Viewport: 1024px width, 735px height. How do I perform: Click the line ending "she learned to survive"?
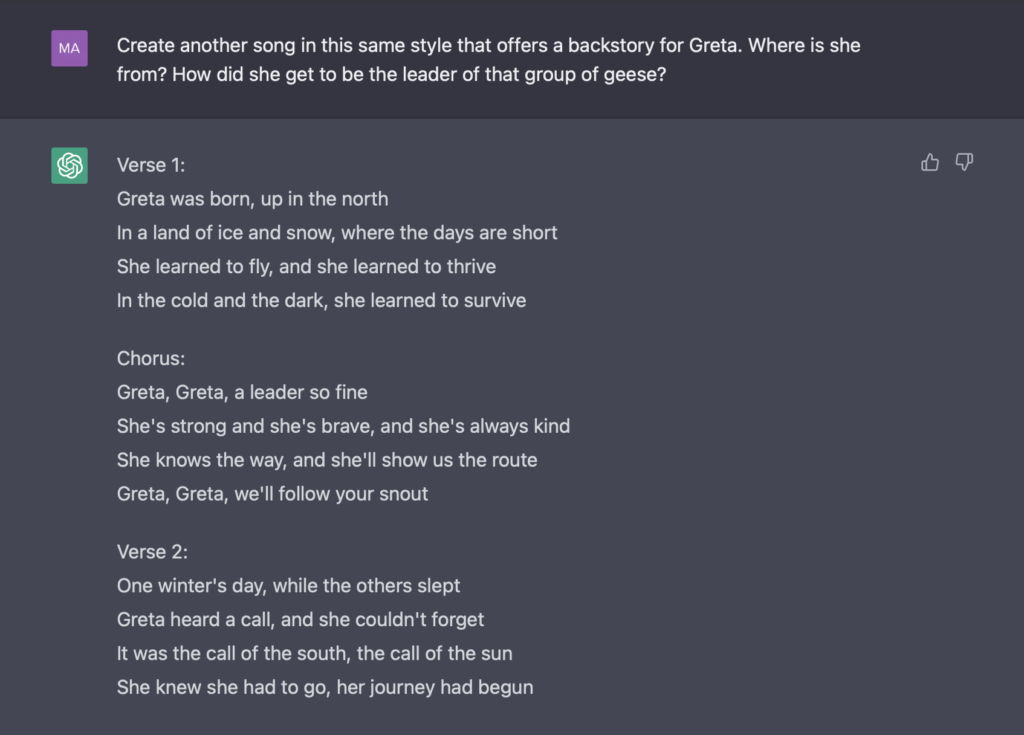321,300
